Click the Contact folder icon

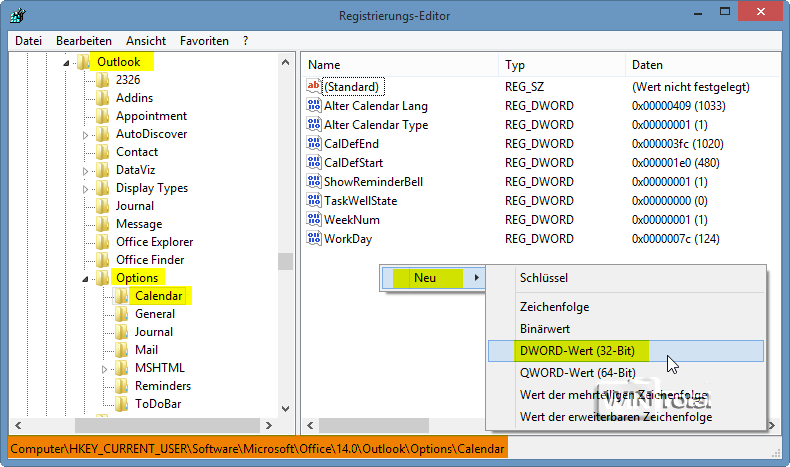pyautogui.click(x=102, y=152)
